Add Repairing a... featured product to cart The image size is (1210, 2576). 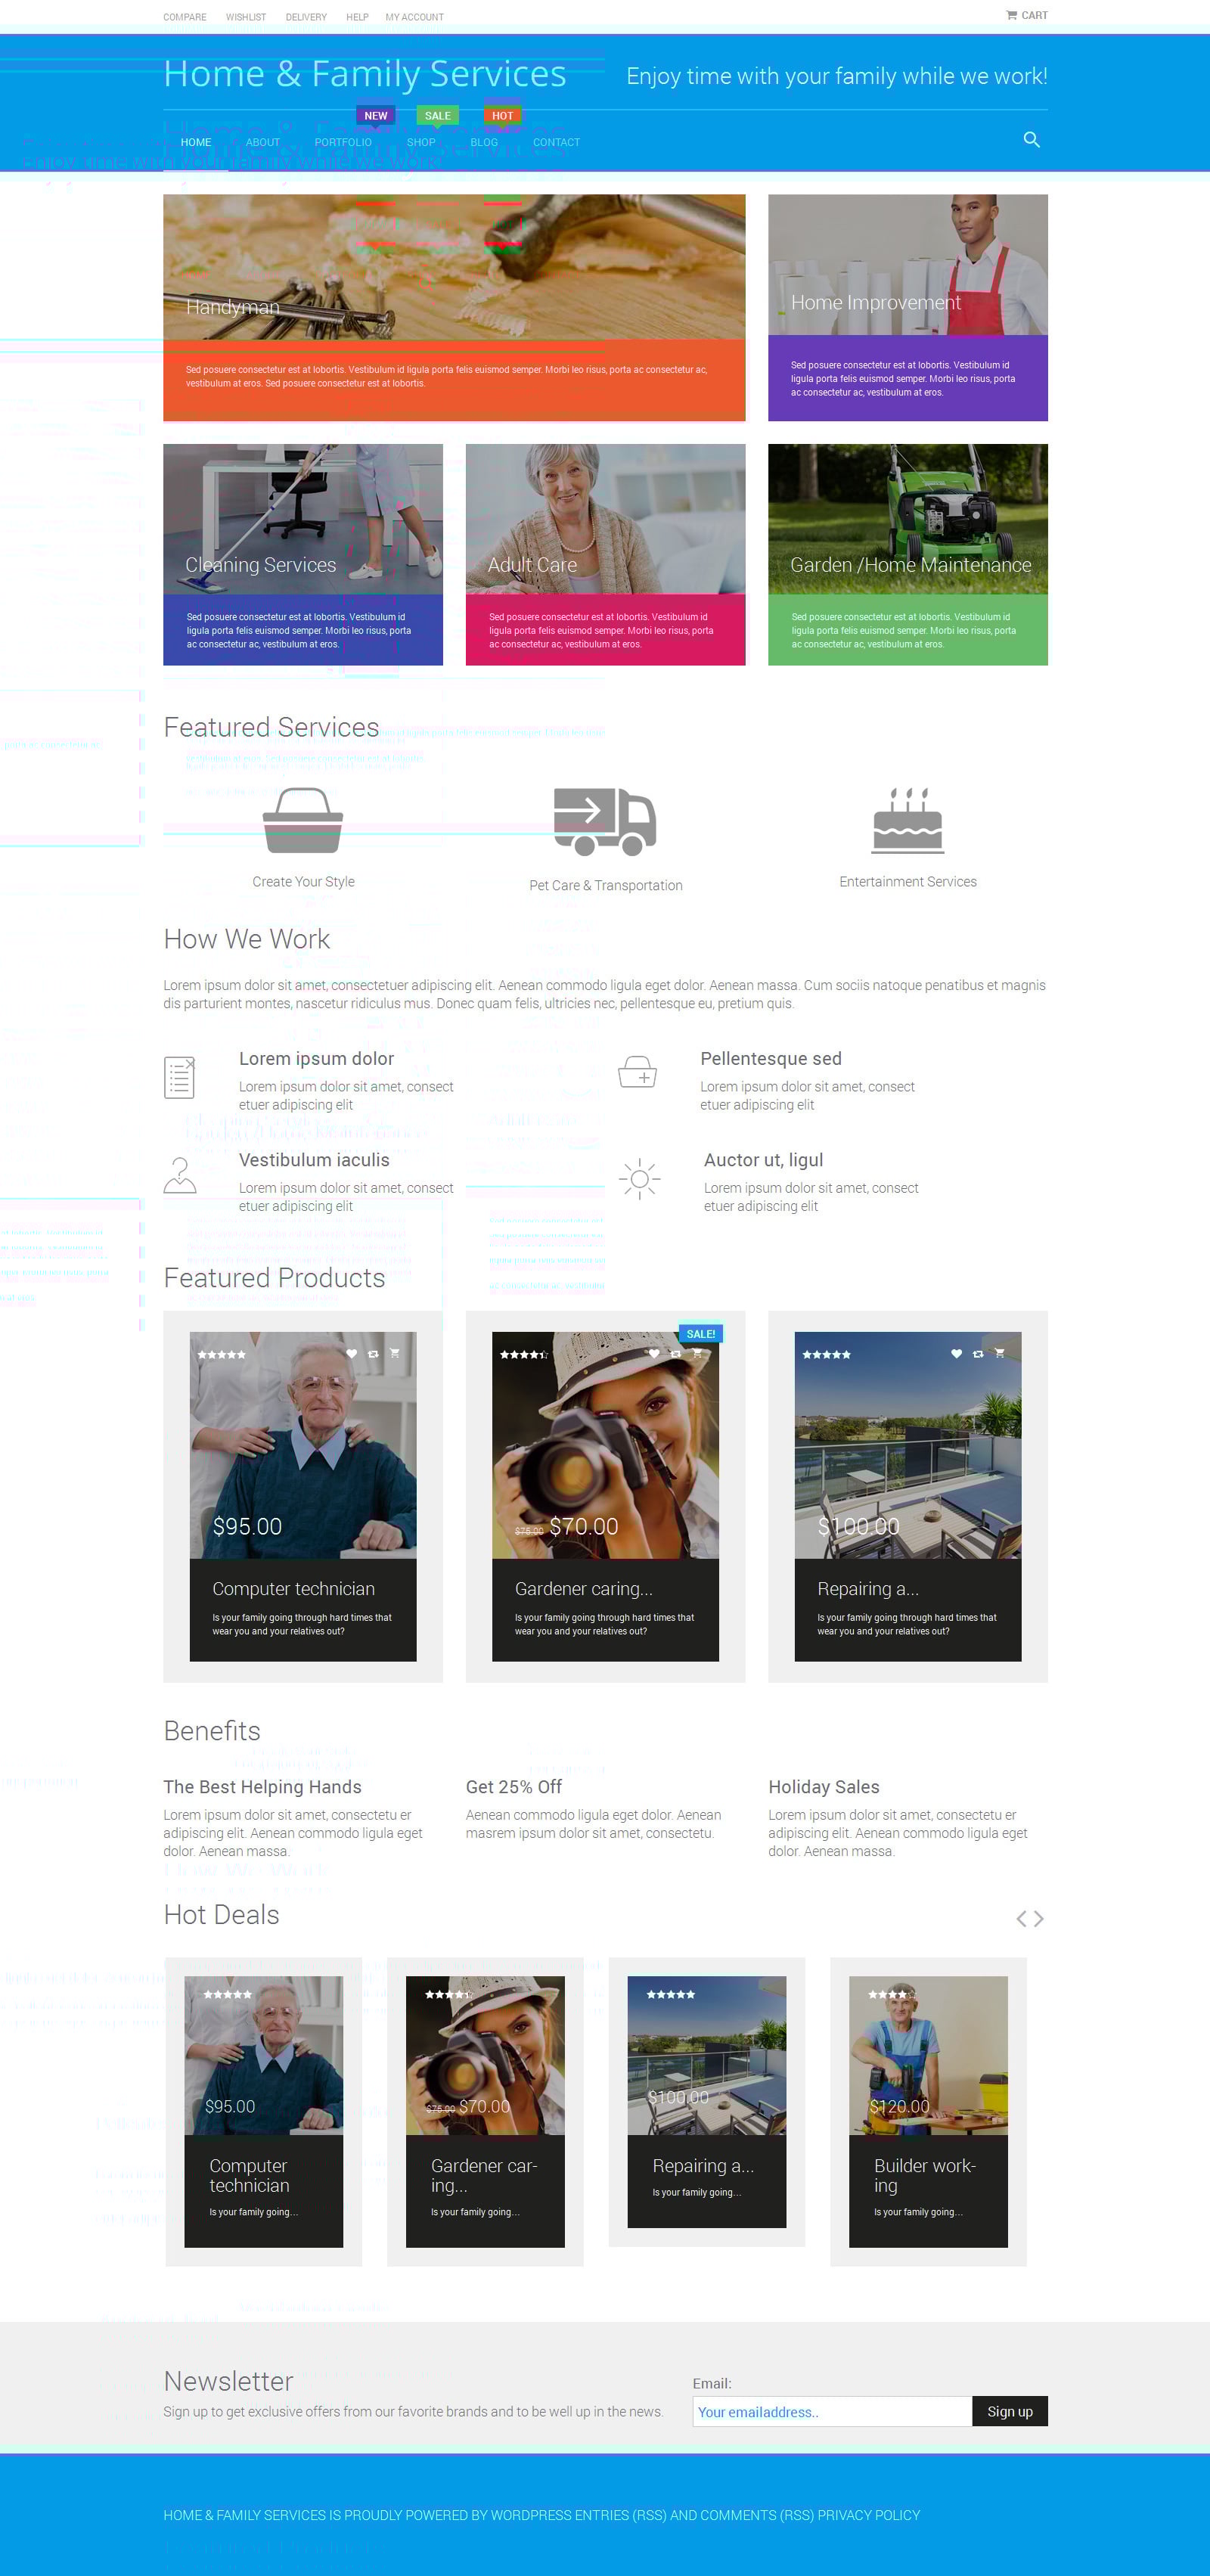pyautogui.click(x=999, y=1353)
